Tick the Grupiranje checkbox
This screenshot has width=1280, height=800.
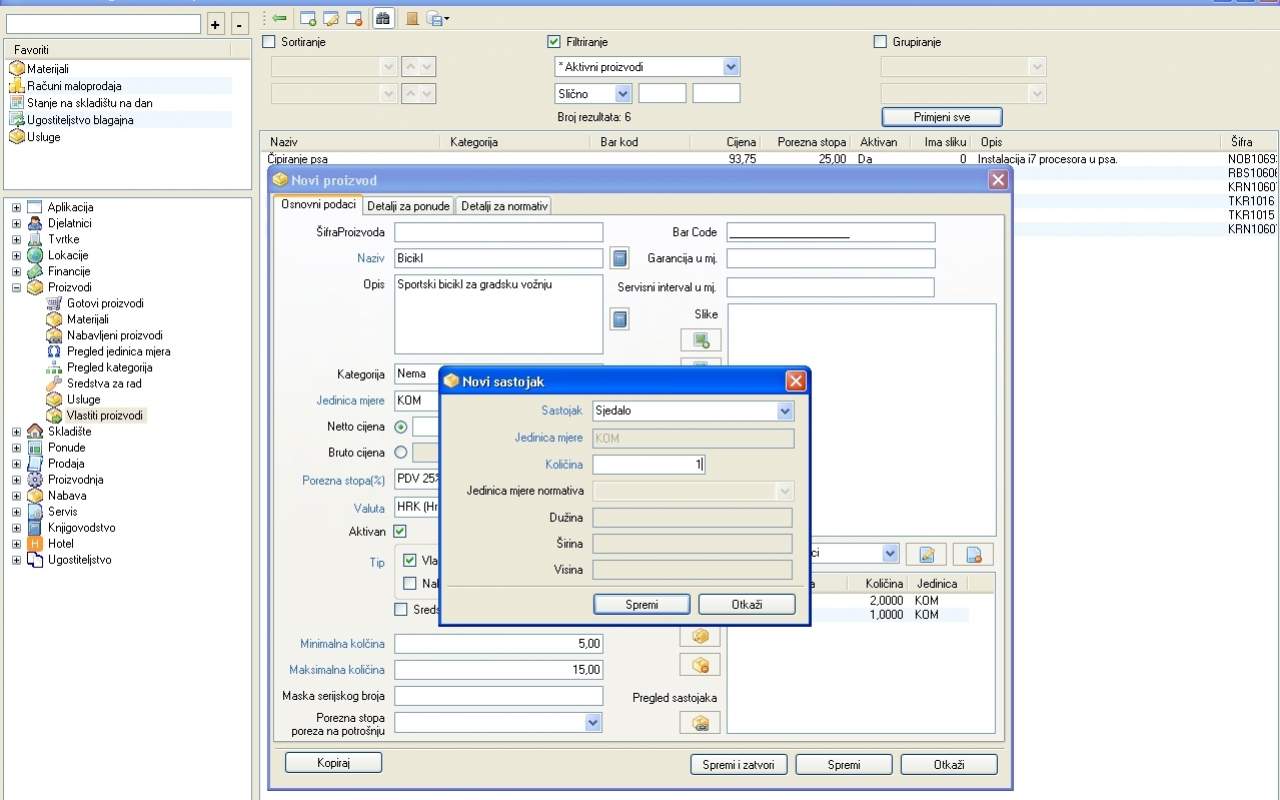[880, 42]
